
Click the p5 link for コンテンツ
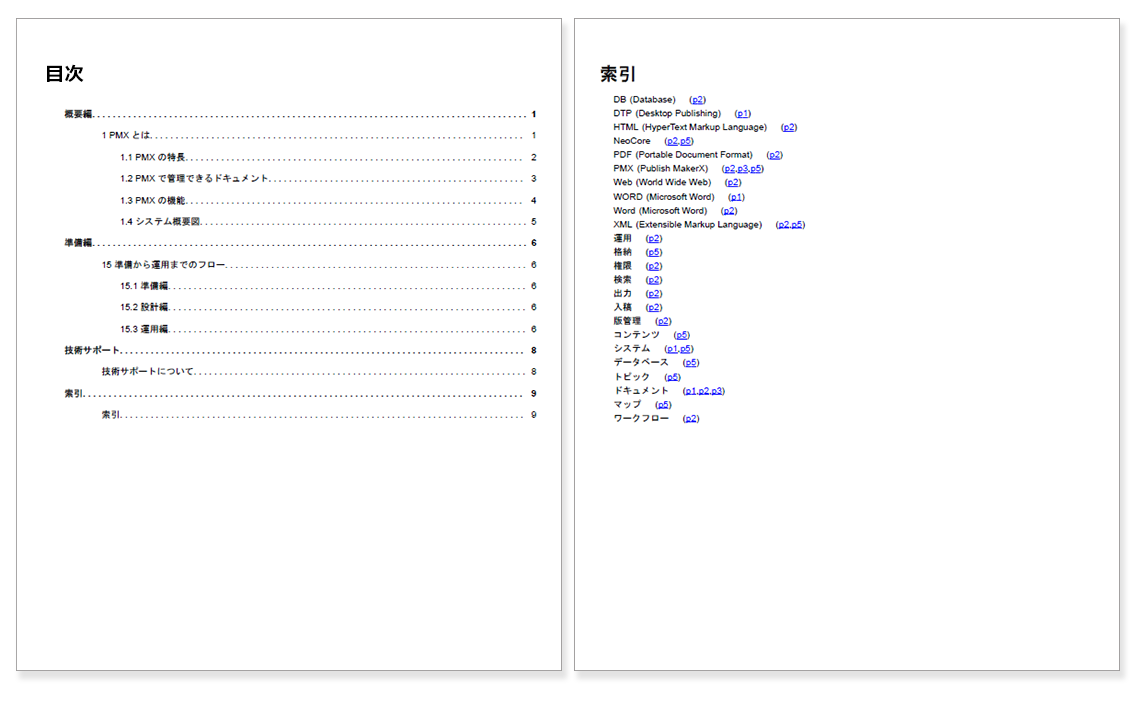[681, 334]
